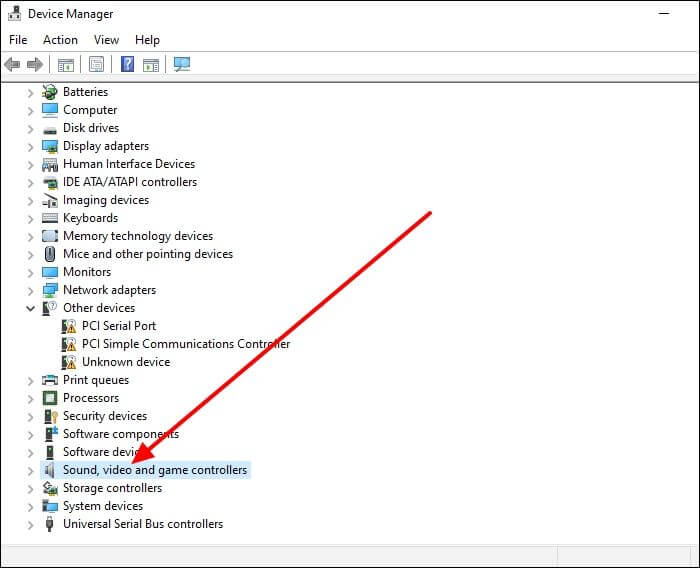Click the Processors chip icon

tap(50, 398)
